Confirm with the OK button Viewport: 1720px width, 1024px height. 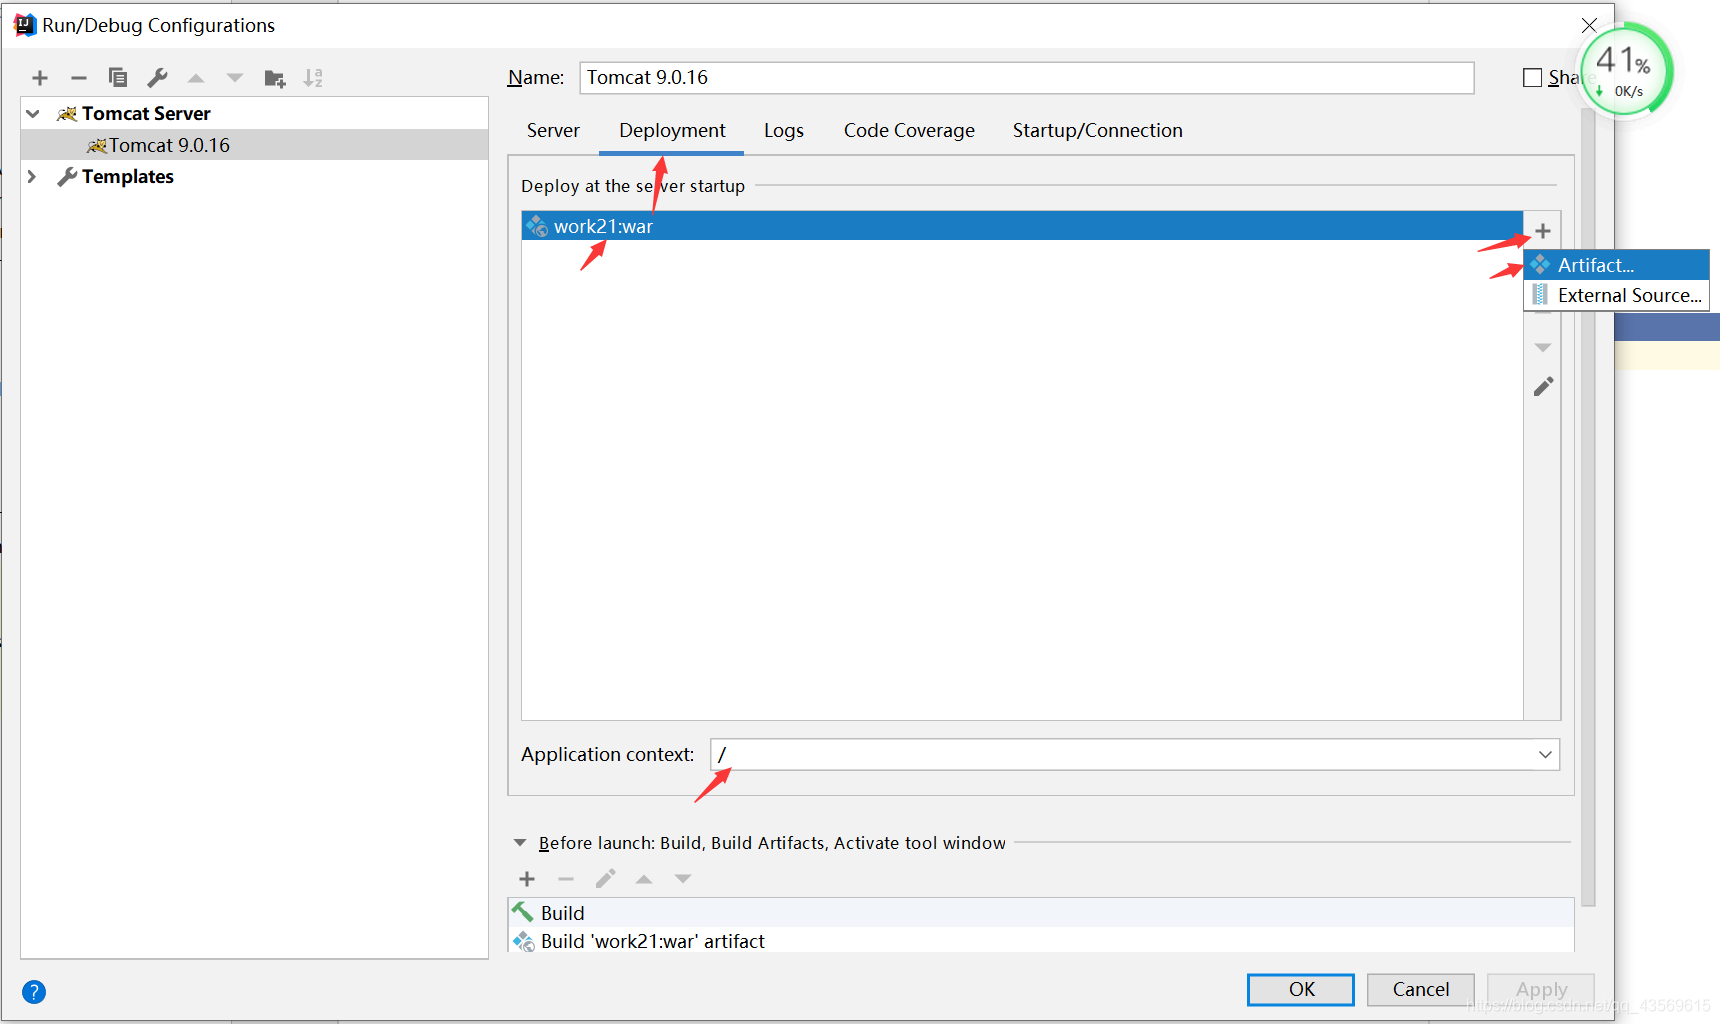(x=1301, y=989)
